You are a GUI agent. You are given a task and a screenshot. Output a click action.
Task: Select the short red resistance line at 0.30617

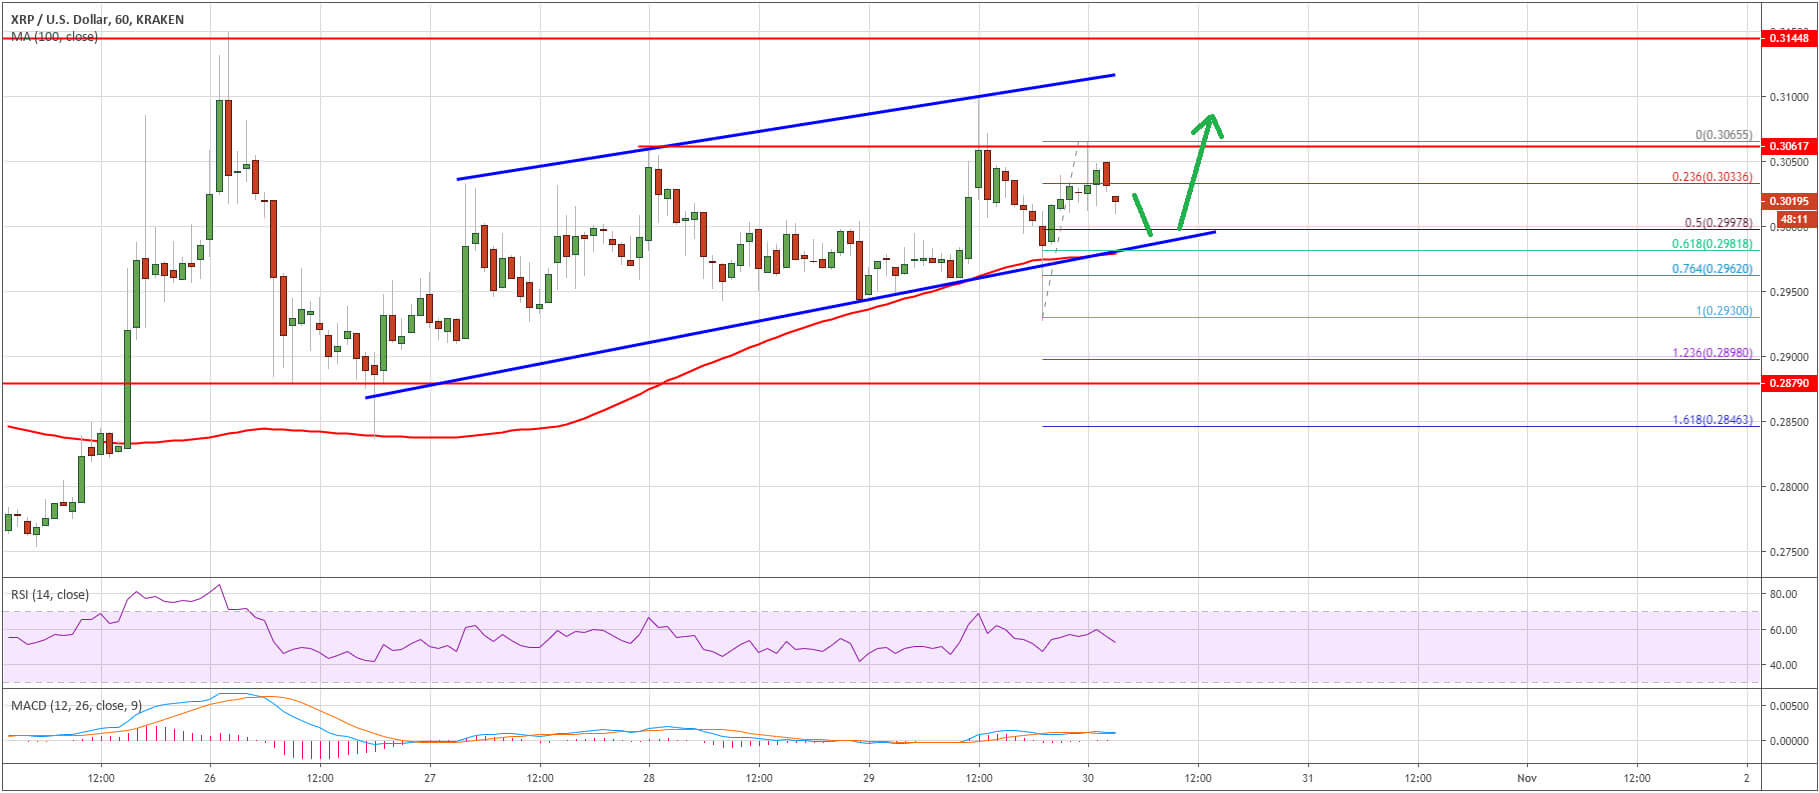[x=1200, y=146]
